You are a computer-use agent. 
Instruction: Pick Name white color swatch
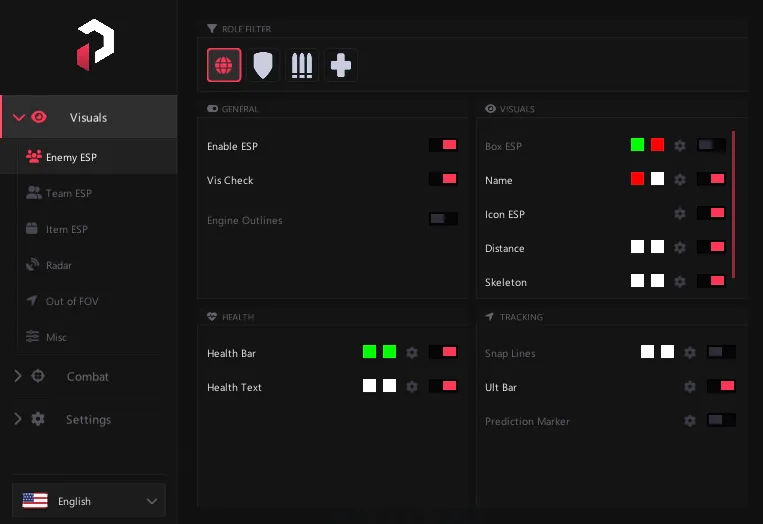pyautogui.click(x=657, y=179)
